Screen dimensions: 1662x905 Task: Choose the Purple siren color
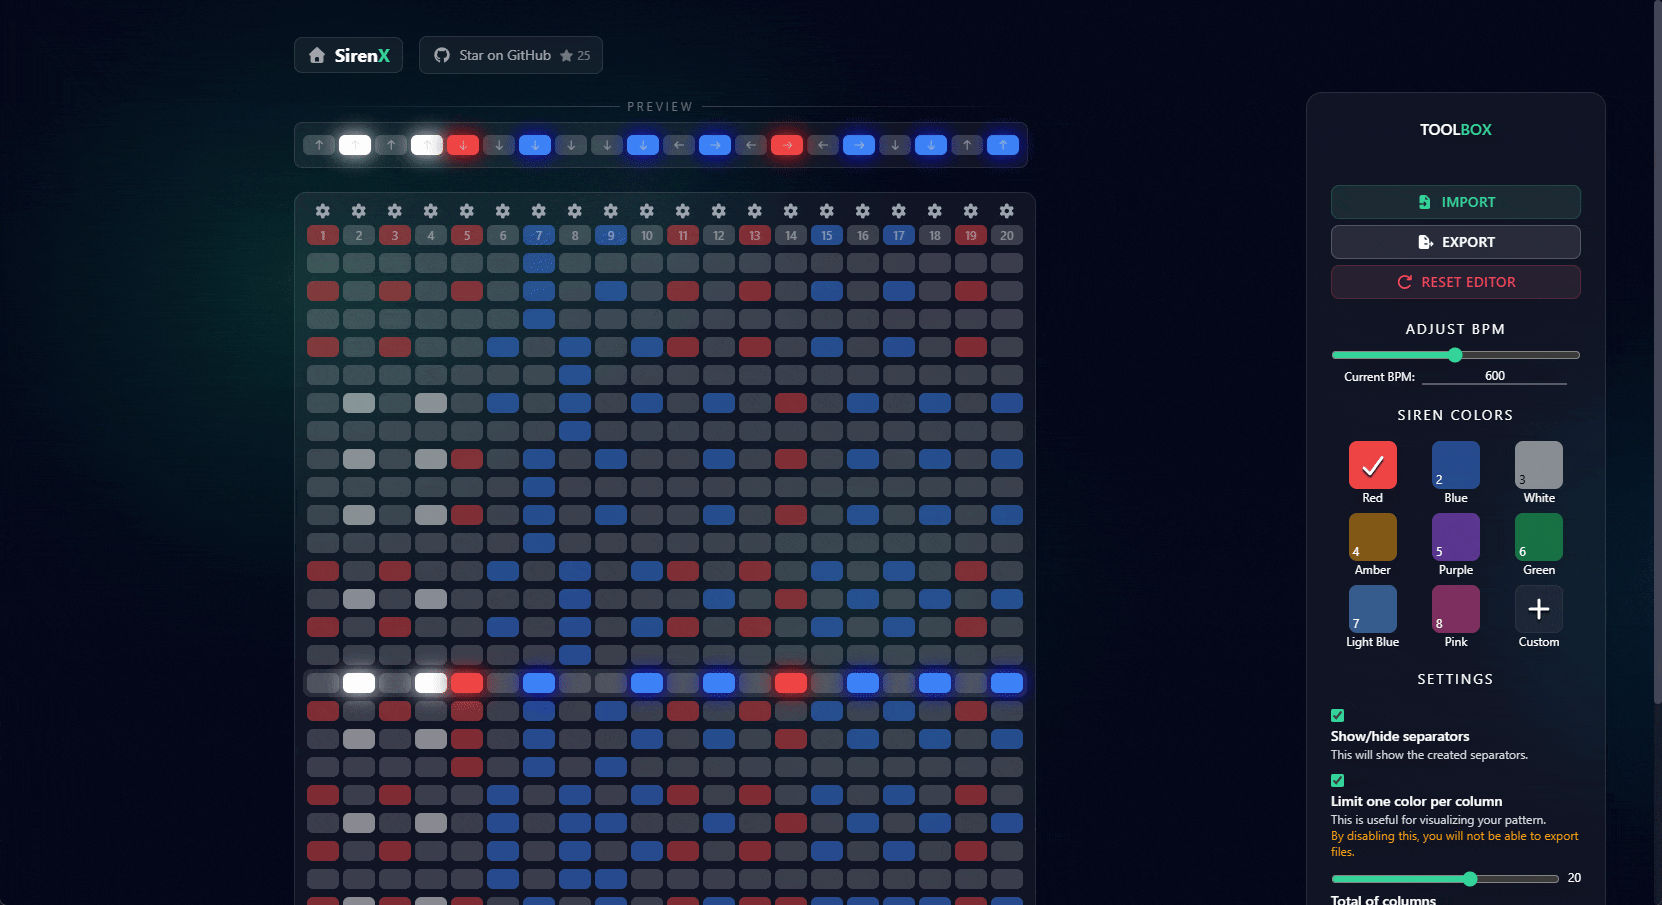point(1455,537)
